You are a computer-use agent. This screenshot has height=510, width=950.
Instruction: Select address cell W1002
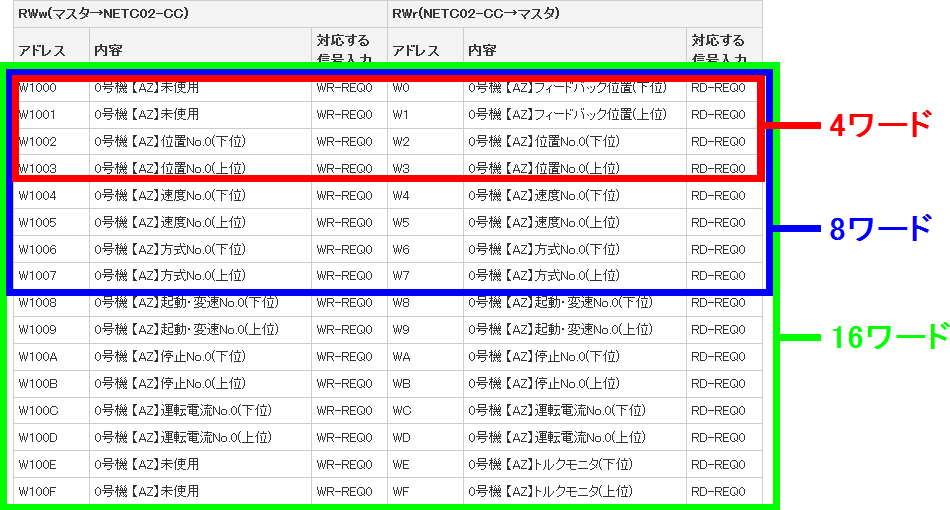[51, 142]
